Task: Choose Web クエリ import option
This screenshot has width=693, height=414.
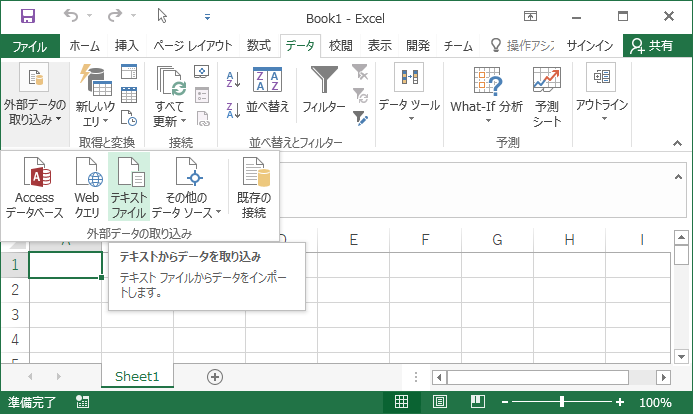Action: click(x=87, y=187)
